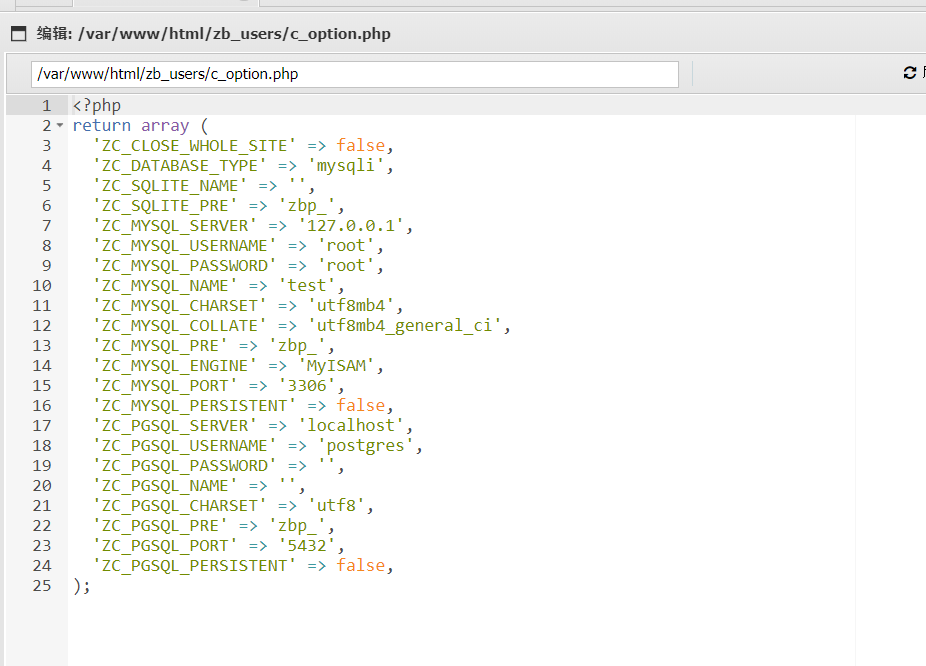Click the 'test' MySQL database name value

click(x=307, y=286)
